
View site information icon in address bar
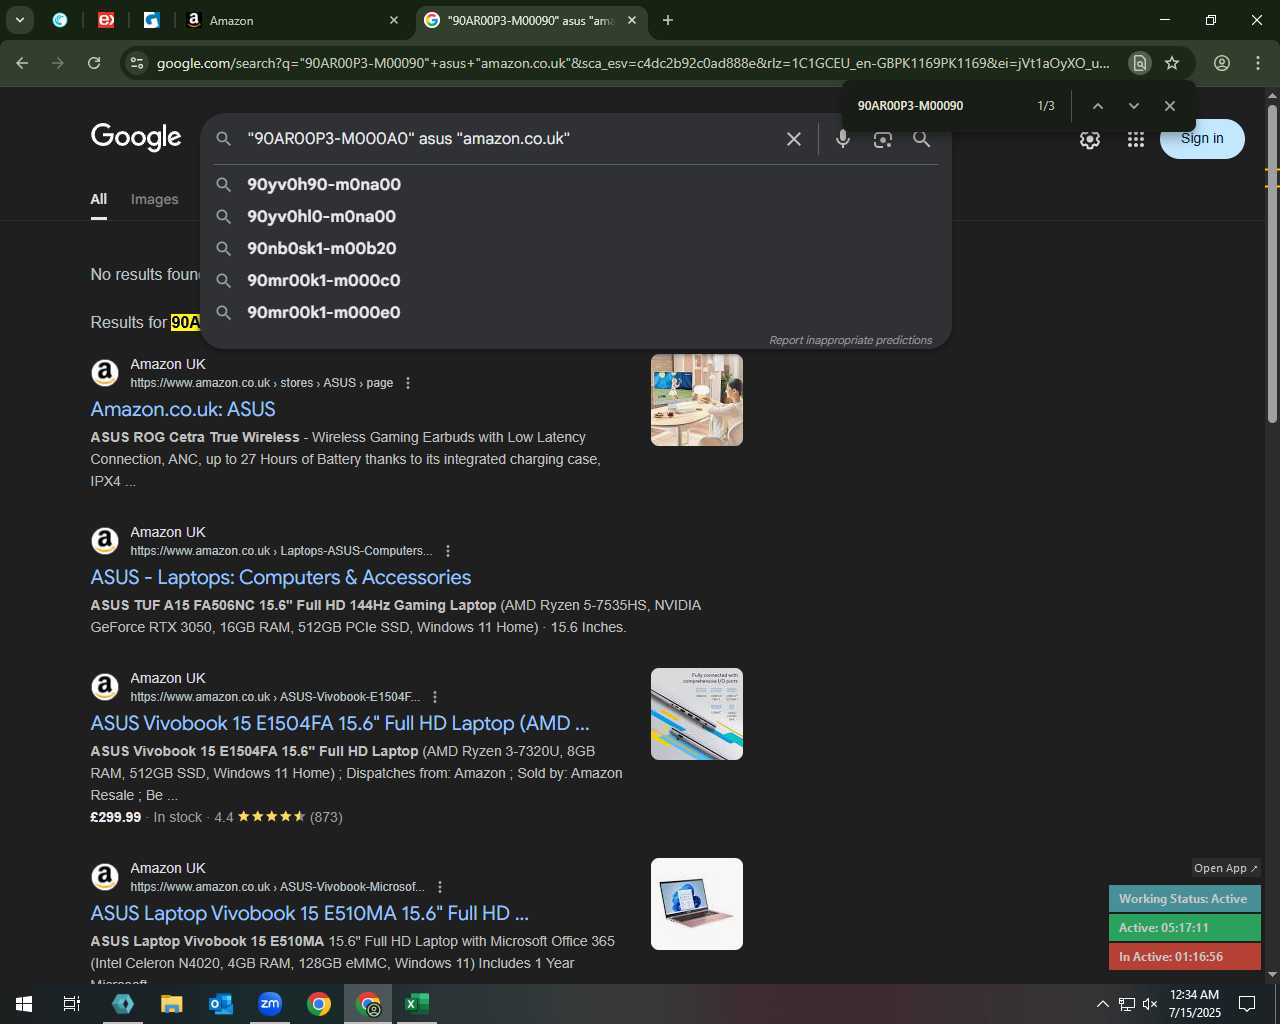(x=137, y=63)
